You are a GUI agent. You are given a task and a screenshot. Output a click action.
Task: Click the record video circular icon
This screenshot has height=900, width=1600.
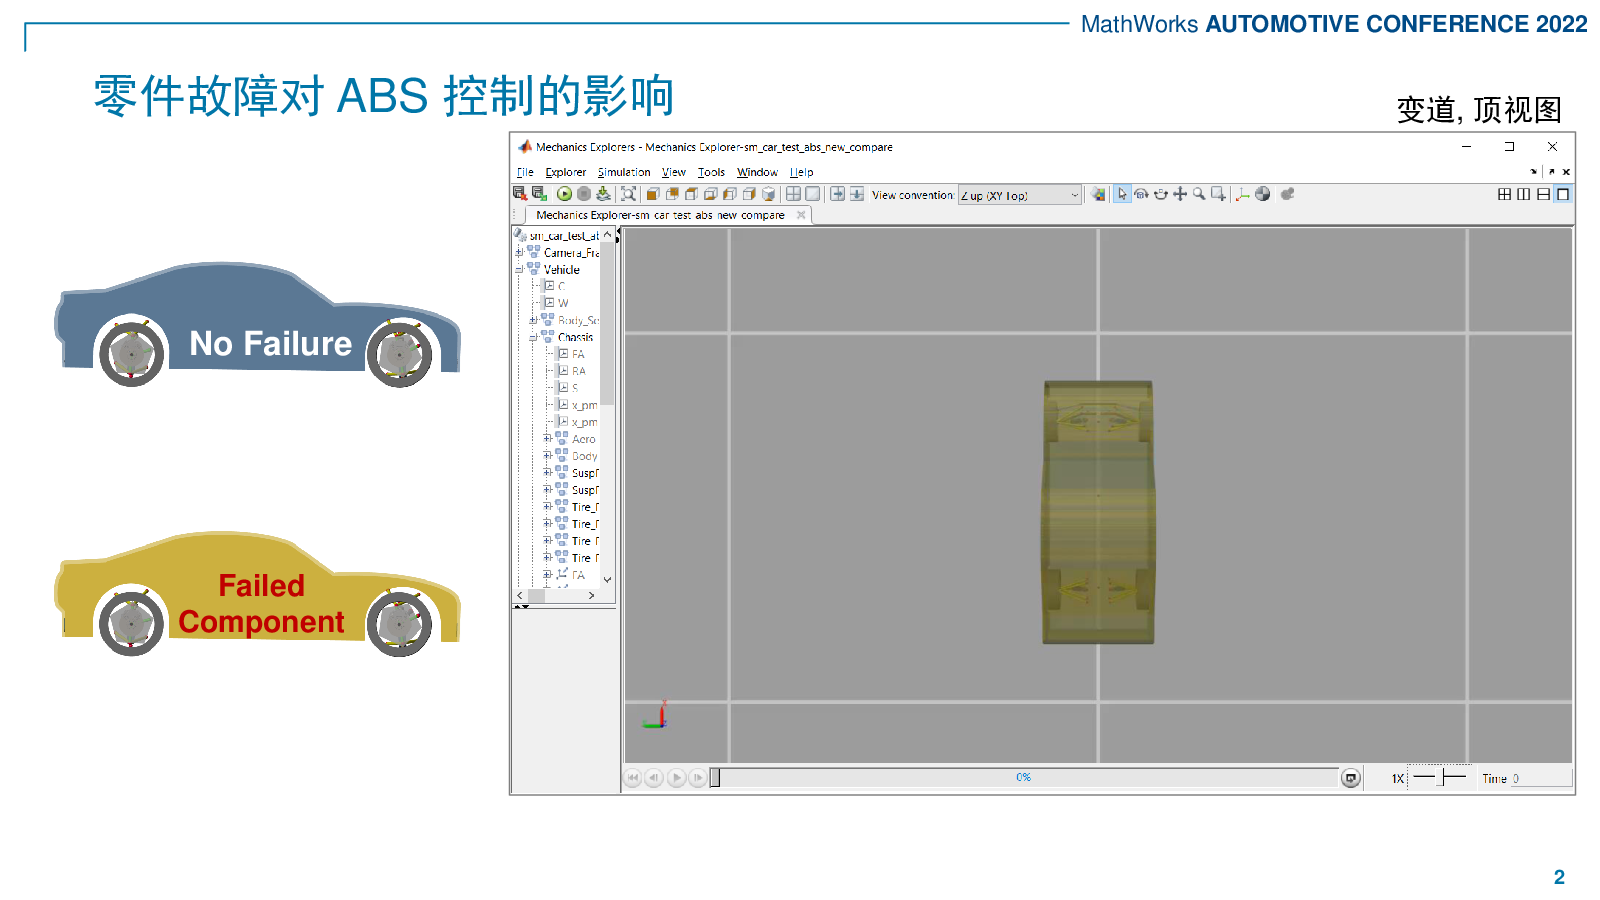point(1350,778)
